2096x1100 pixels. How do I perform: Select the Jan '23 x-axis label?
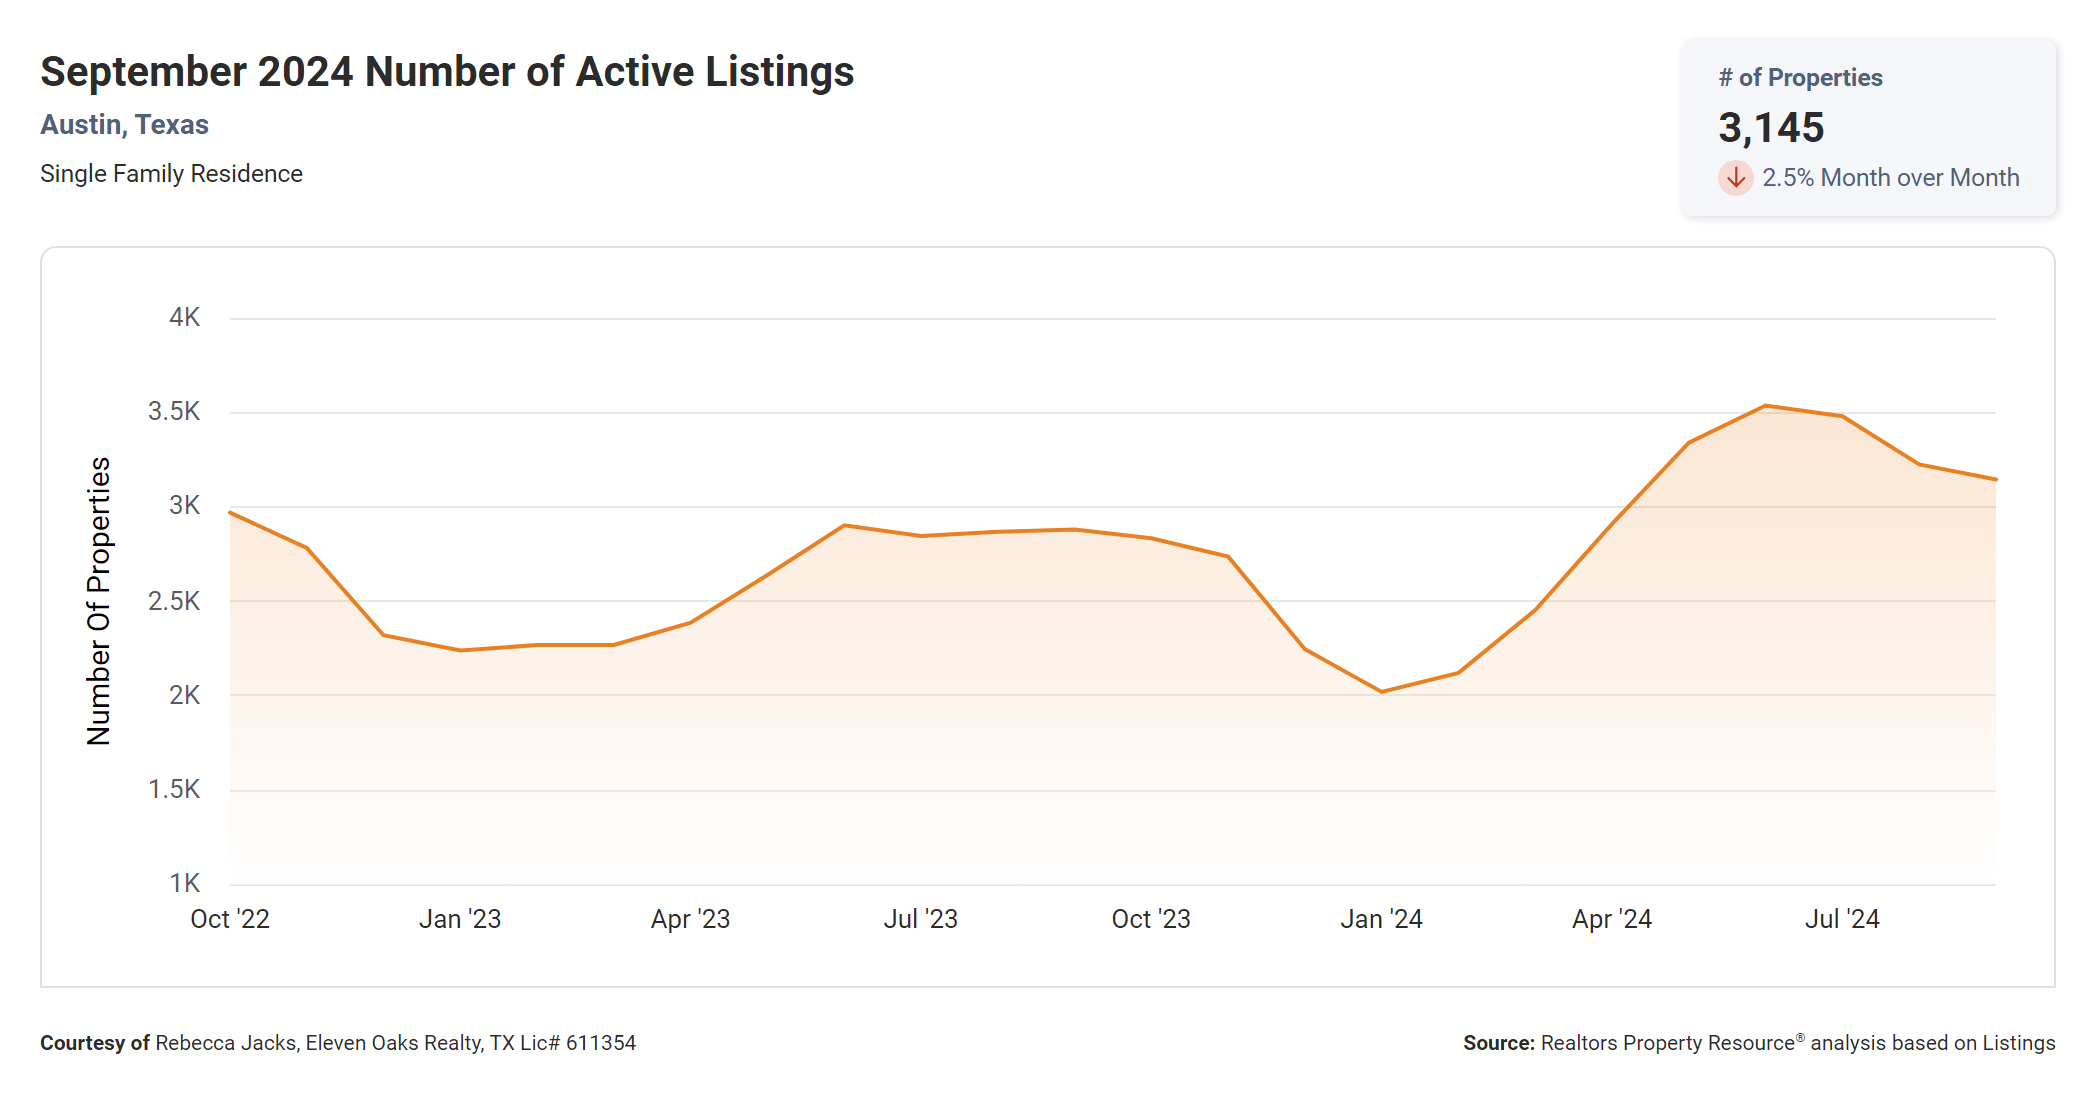click(460, 919)
